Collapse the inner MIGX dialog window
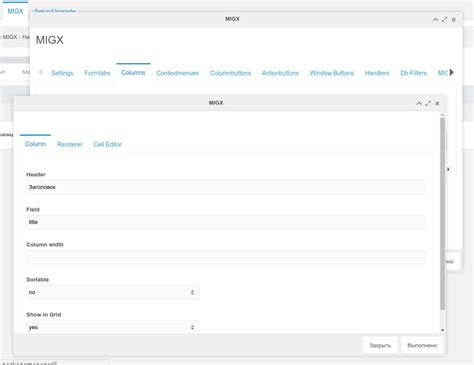This screenshot has height=365, width=474. click(x=419, y=103)
